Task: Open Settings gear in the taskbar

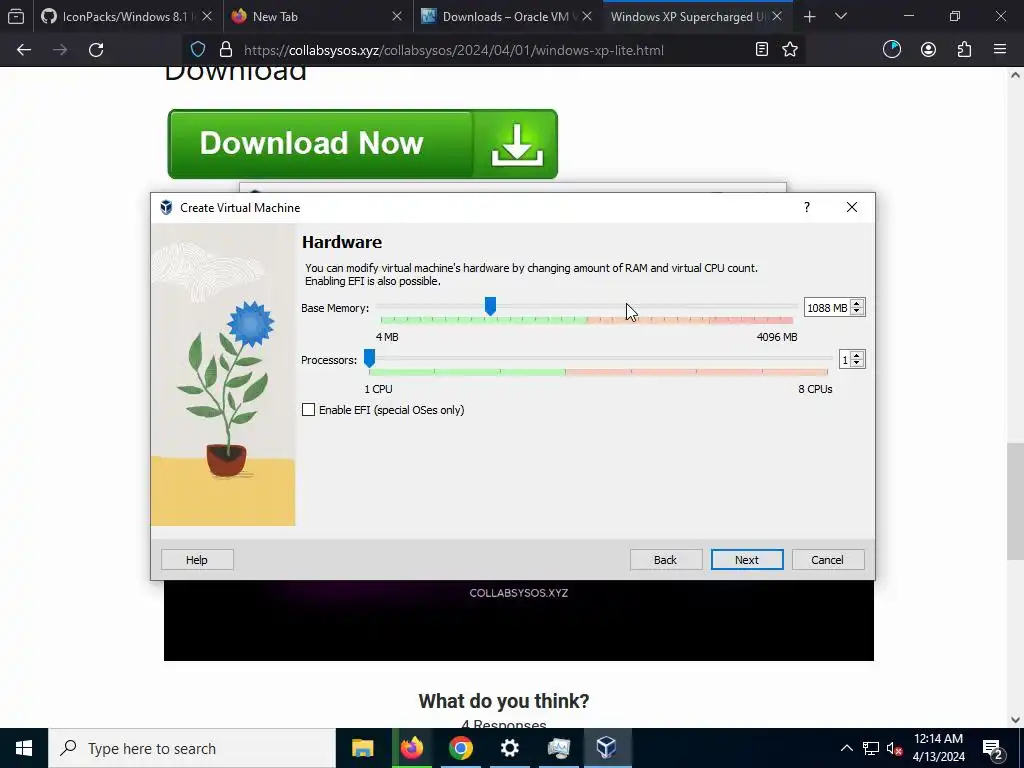Action: click(x=509, y=748)
